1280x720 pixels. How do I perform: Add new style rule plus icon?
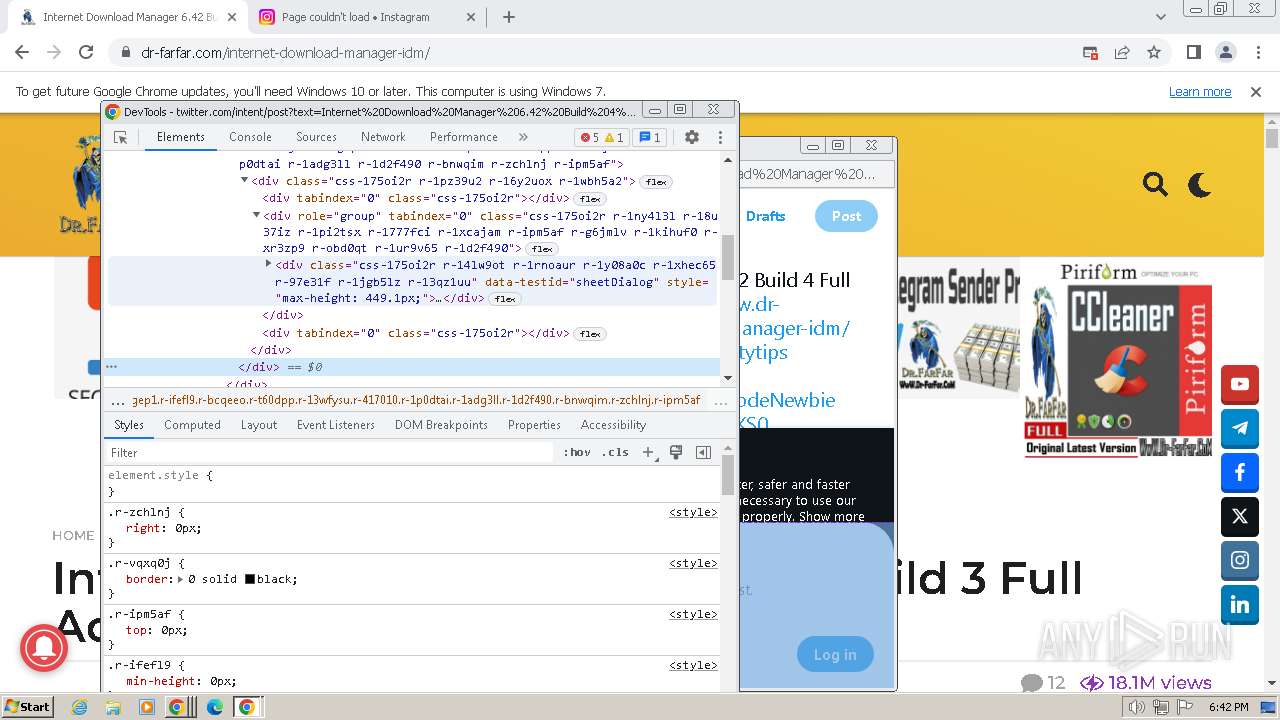(x=648, y=453)
